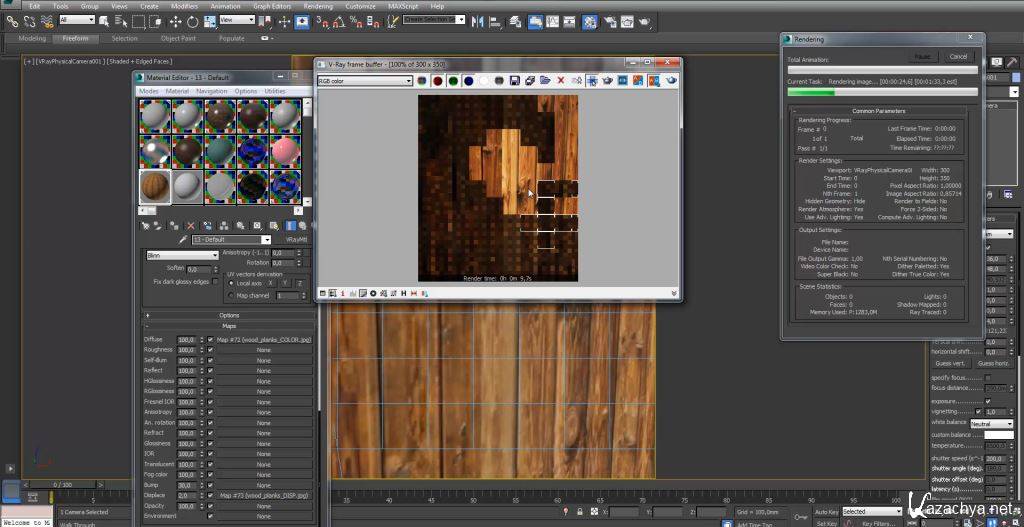Select the pink material sample sphere
Viewport: 1024px width, 527px height.
pos(284,150)
